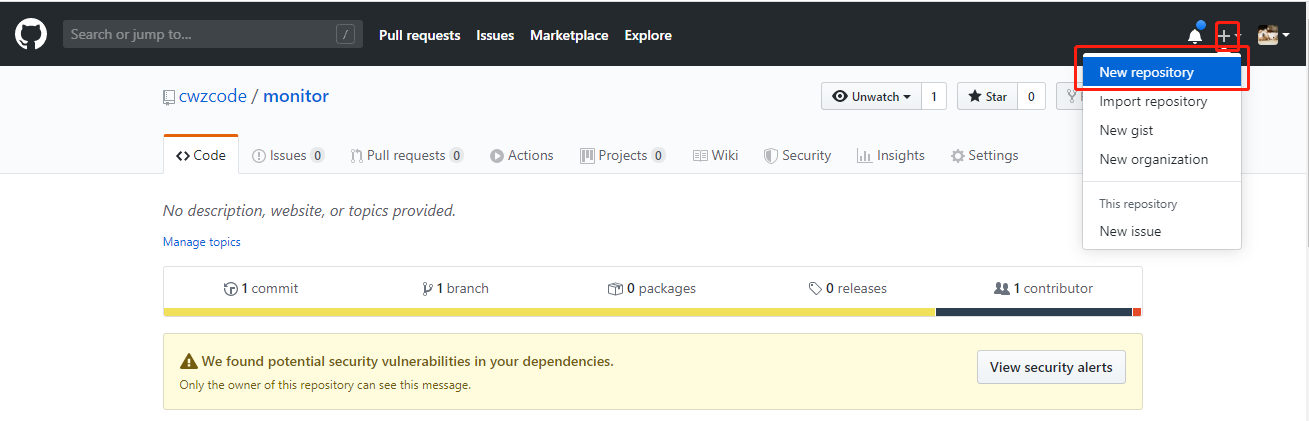Screen dimensions: 1309x421
Task: Click the star icon in Star button
Action: pyautogui.click(x=974, y=97)
